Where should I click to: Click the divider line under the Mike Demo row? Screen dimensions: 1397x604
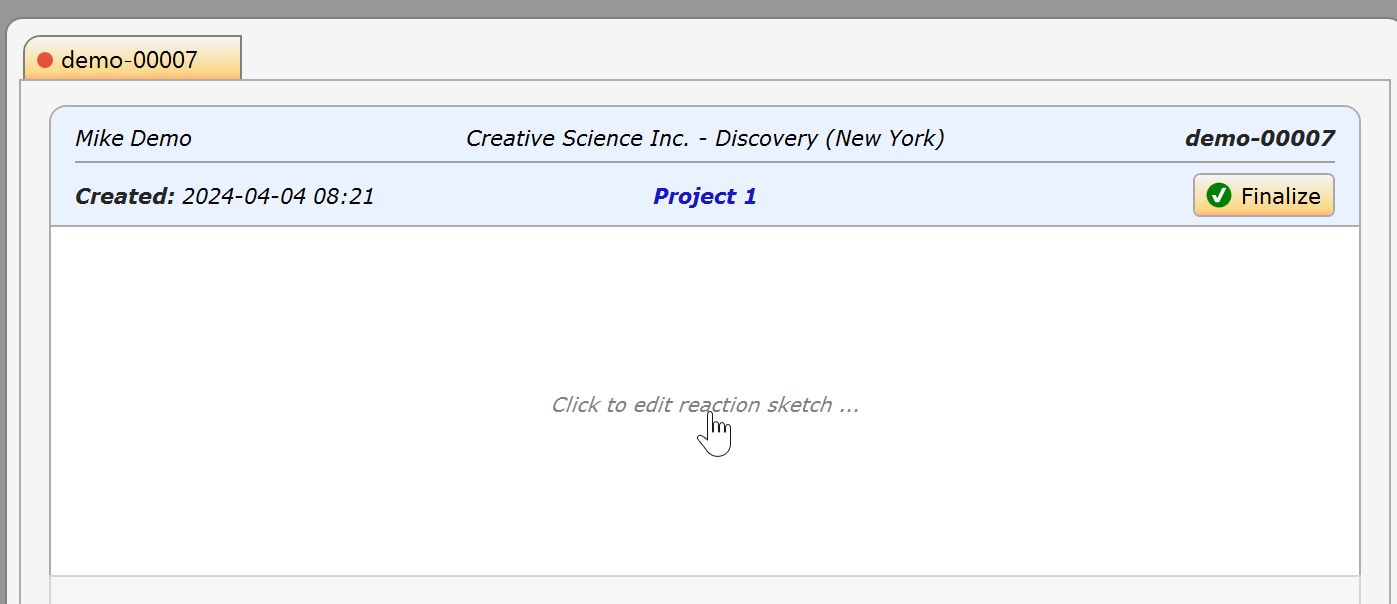pos(705,161)
